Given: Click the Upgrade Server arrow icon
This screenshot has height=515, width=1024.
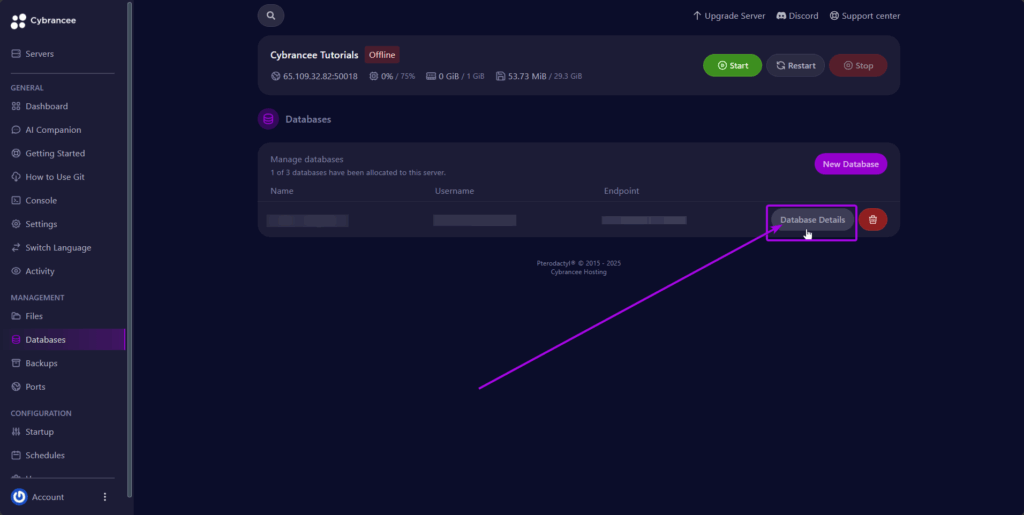Looking at the screenshot, I should (x=697, y=16).
